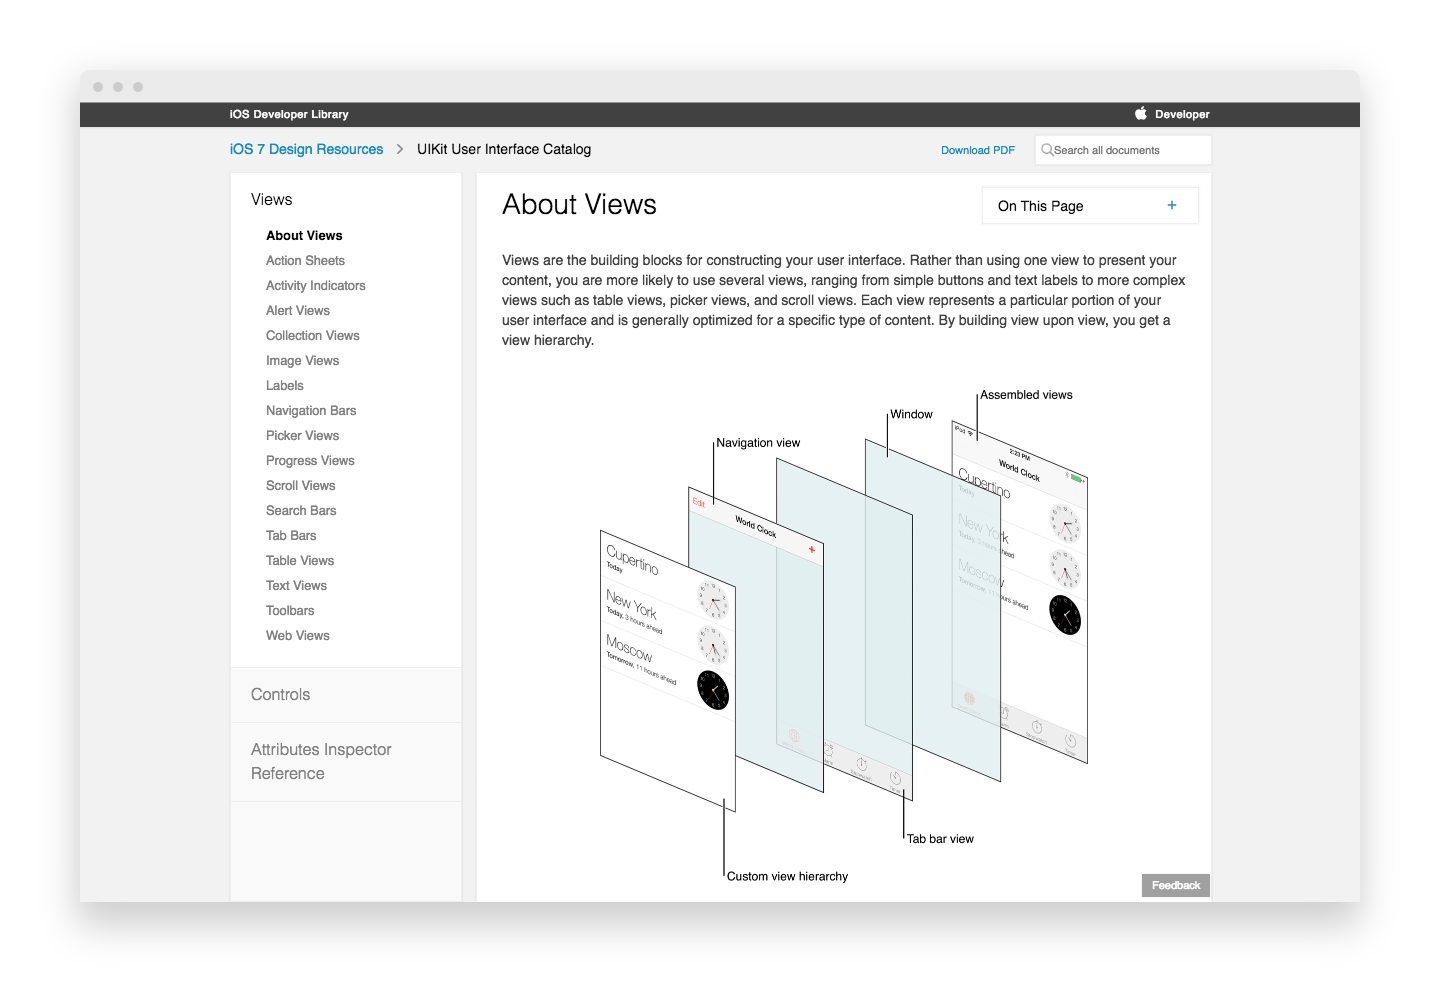
Task: Follow the iOS 7 Design Resources breadcrumb
Action: tap(306, 149)
